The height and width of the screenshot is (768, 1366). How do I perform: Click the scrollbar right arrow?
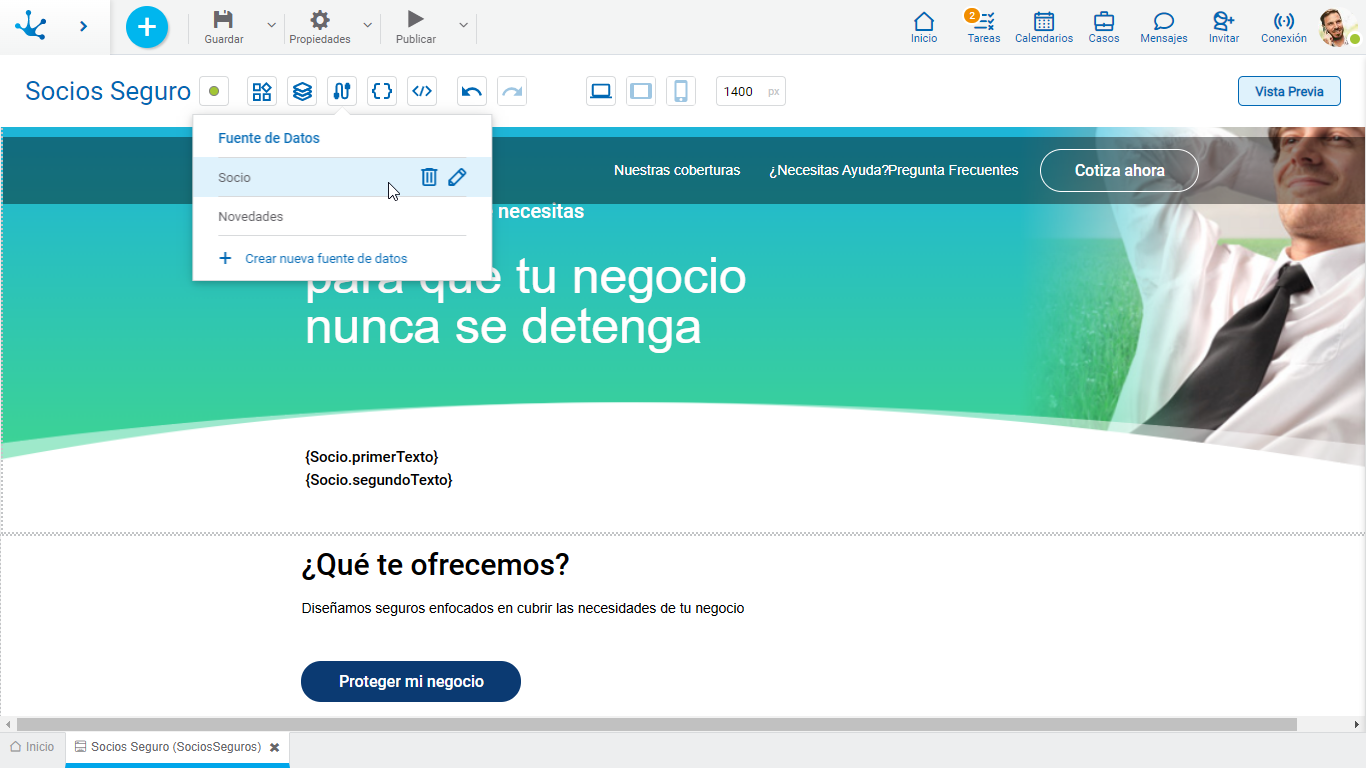(1358, 724)
